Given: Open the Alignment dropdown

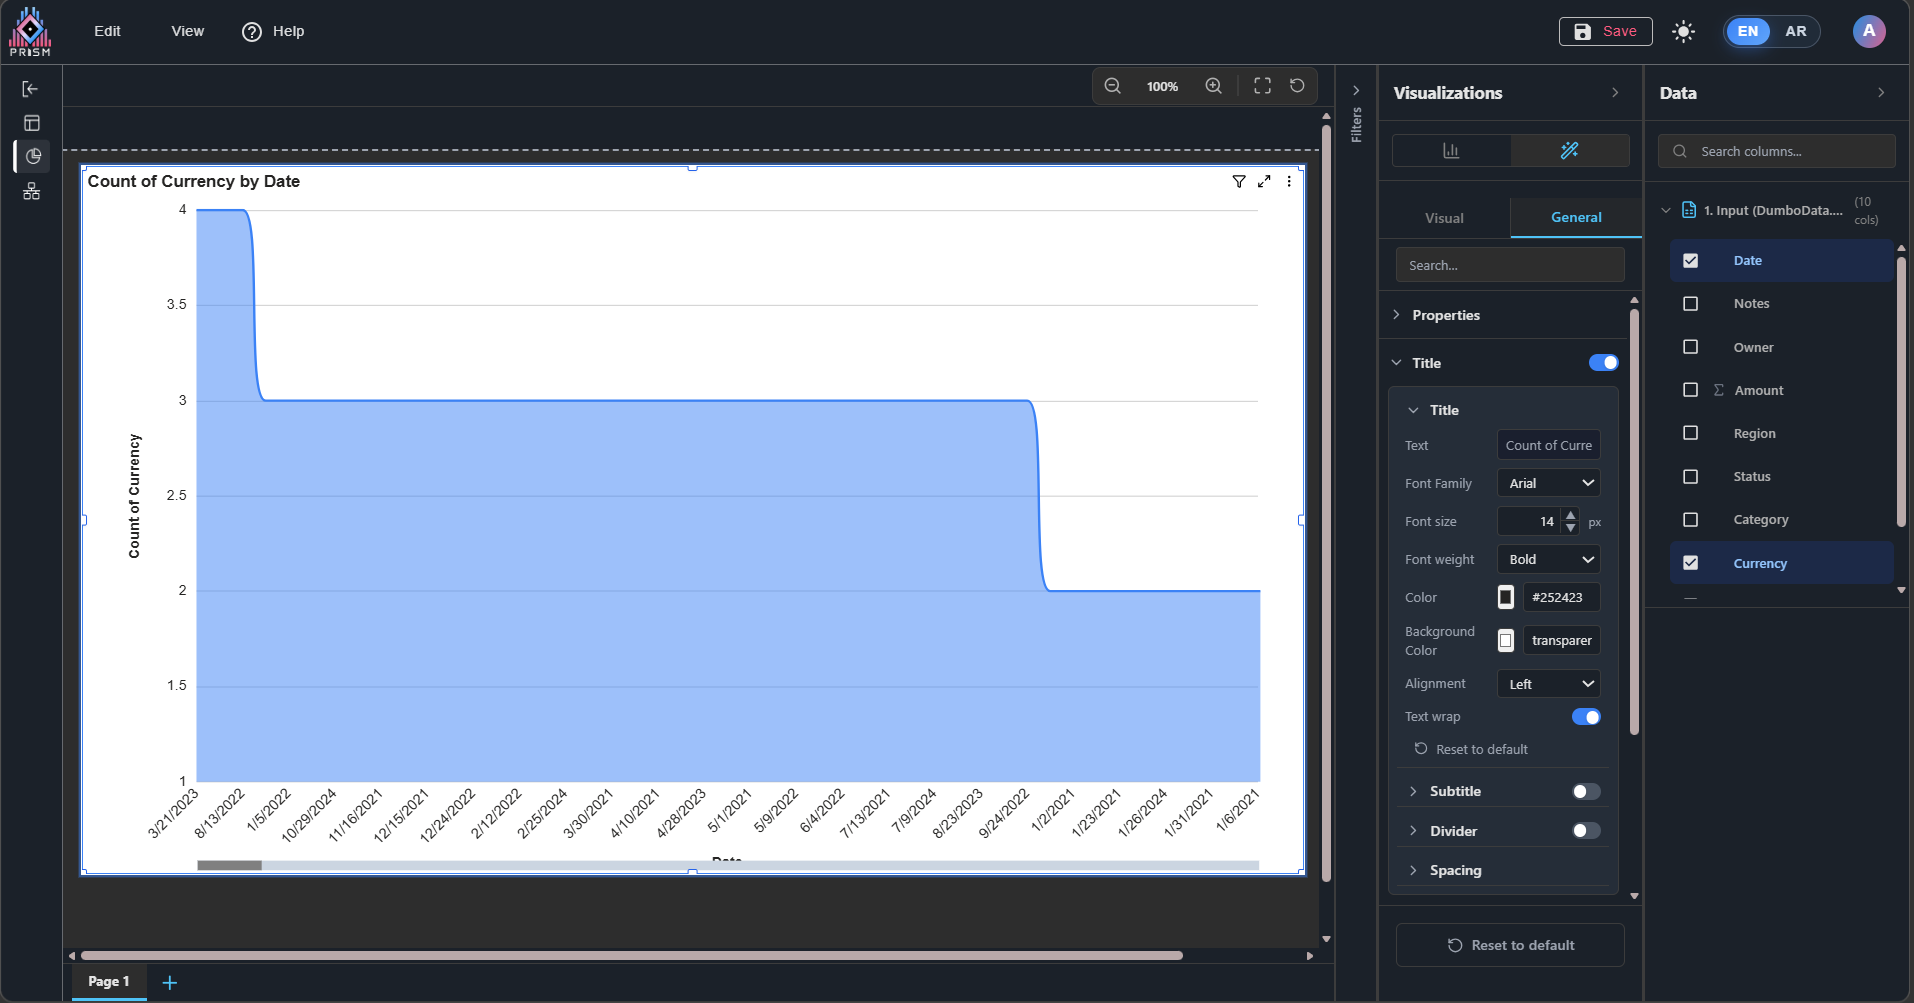Looking at the screenshot, I should (1548, 684).
